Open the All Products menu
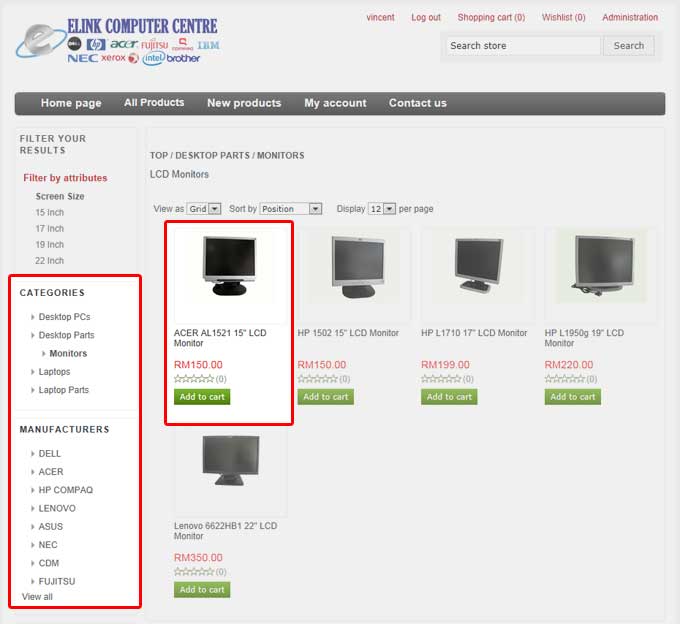Screen dimensions: 680x624 coord(154,103)
